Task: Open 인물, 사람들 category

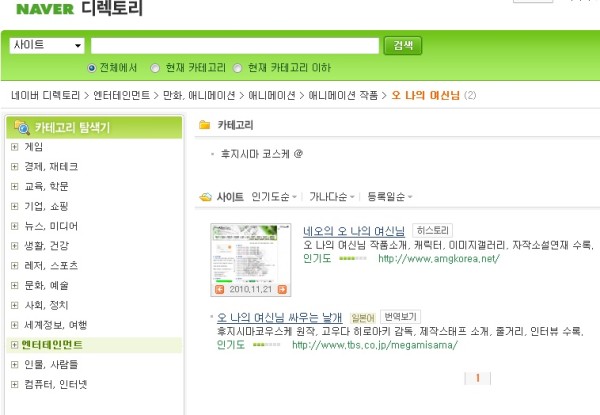Action: click(51, 365)
